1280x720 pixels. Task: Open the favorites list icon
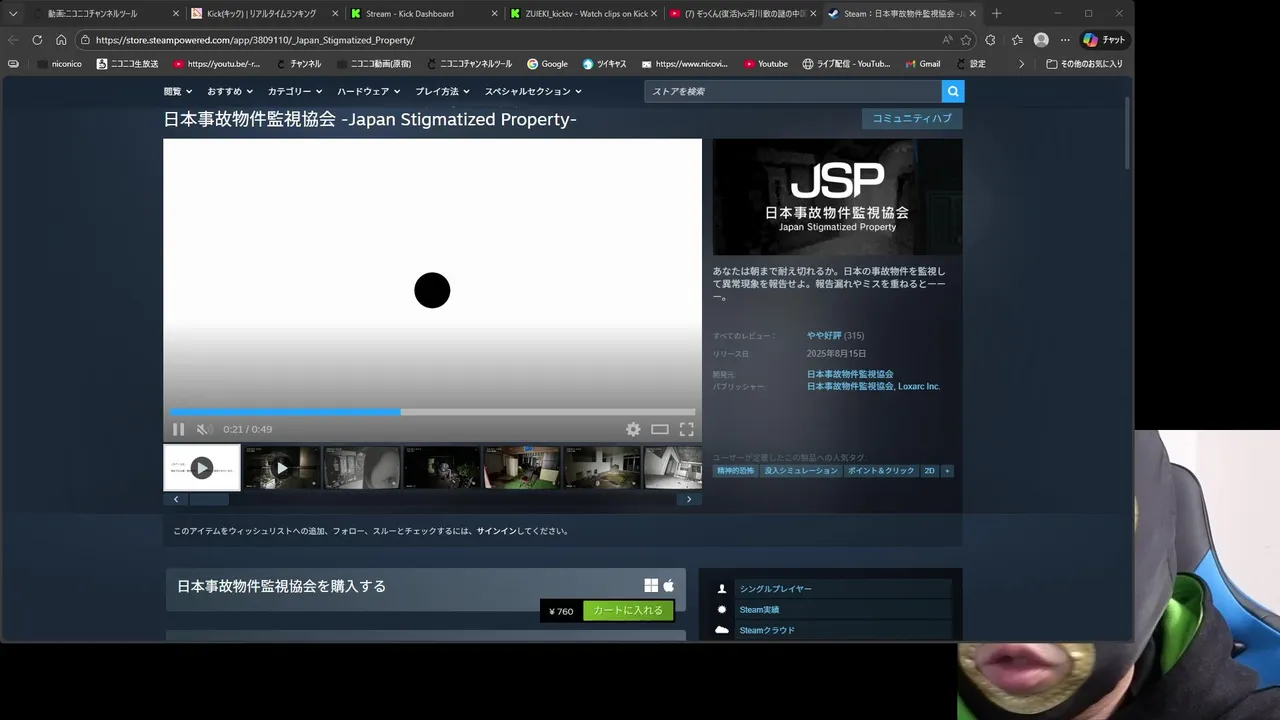click(x=1017, y=40)
